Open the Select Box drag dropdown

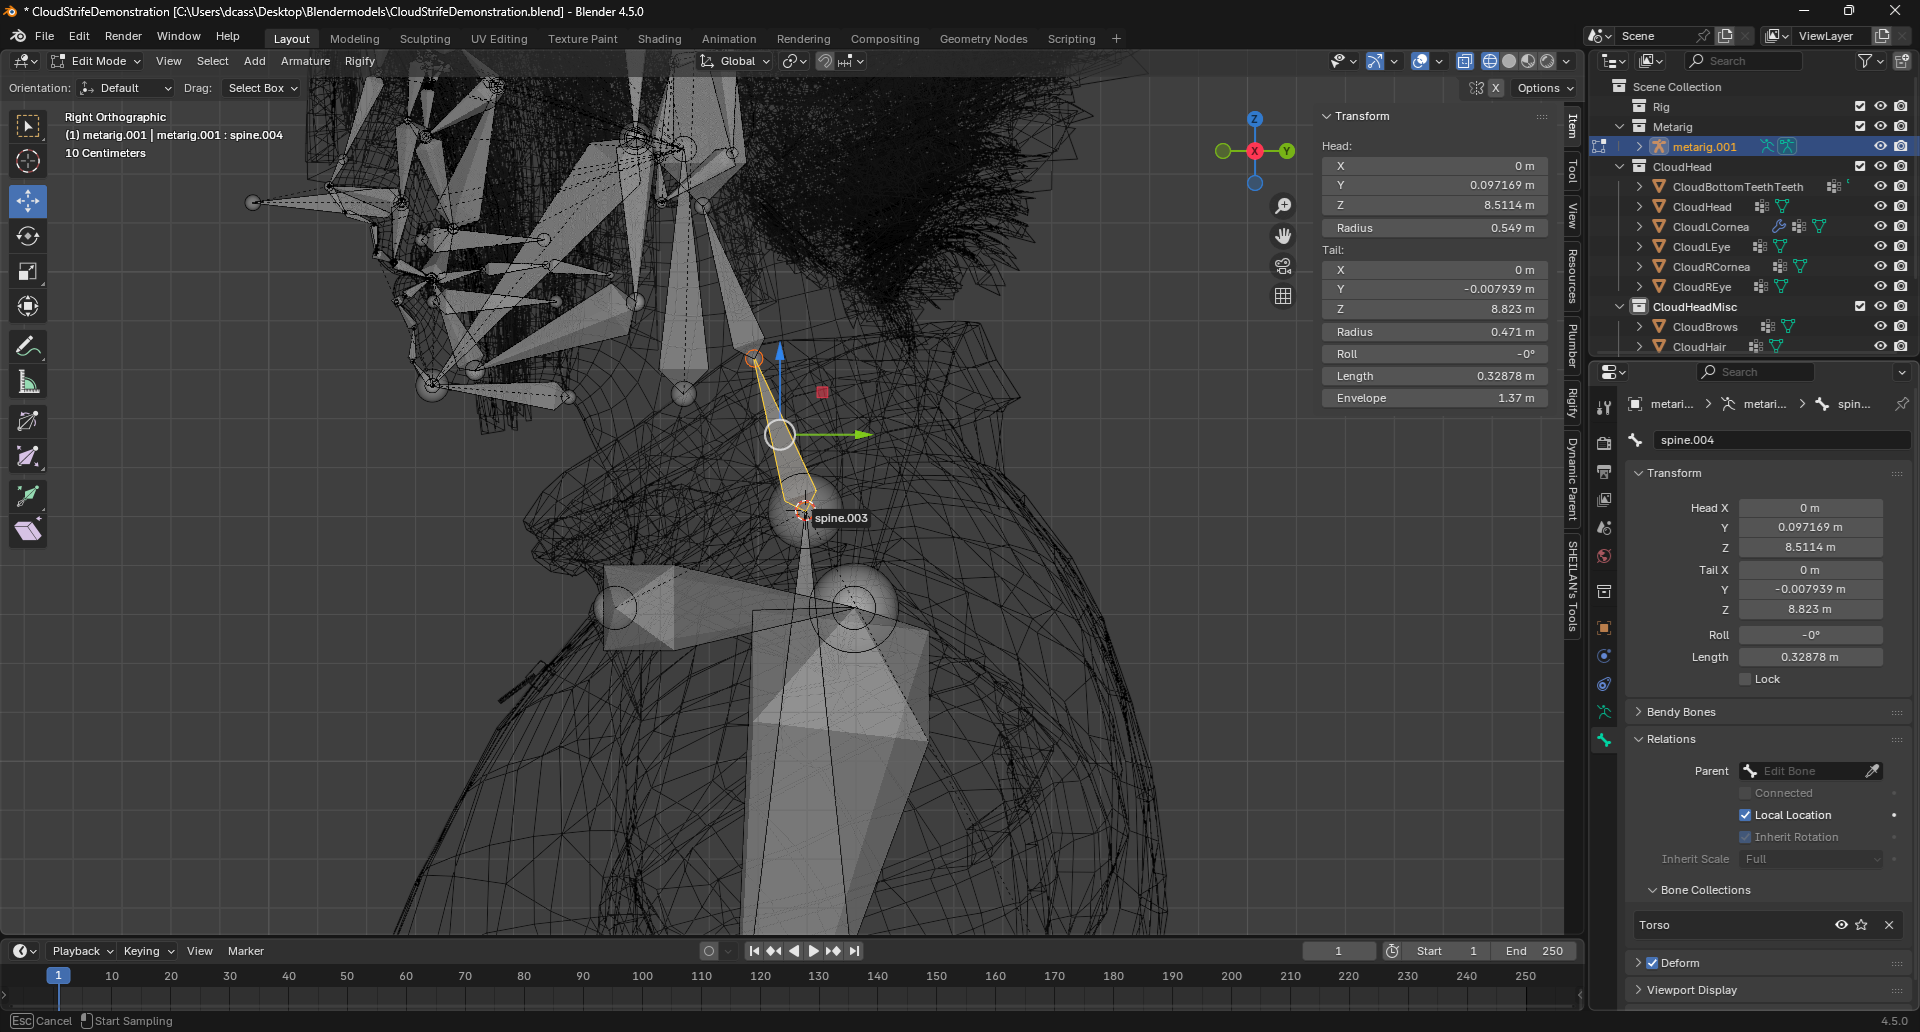click(262, 88)
